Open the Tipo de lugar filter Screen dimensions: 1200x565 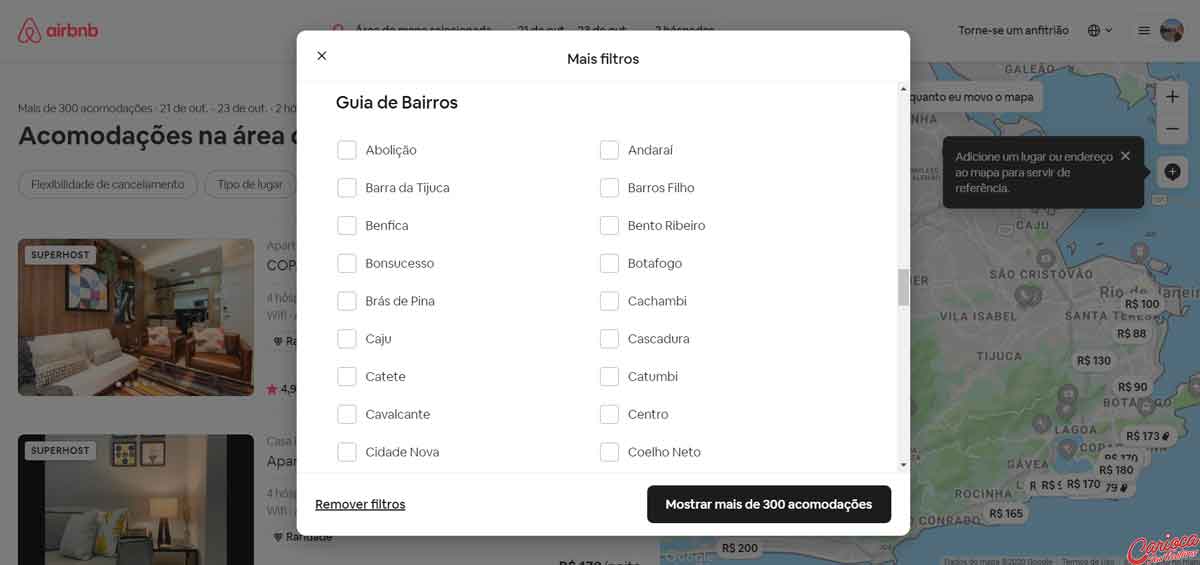250,184
